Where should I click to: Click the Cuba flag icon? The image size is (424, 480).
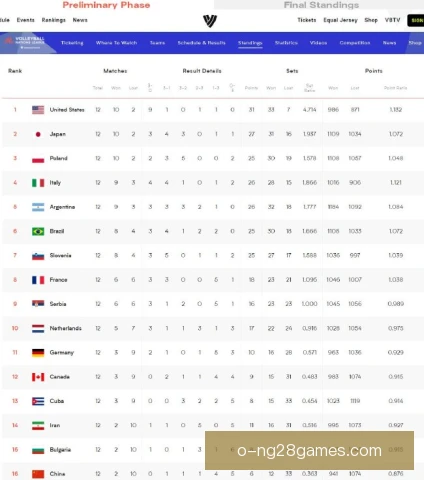point(38,401)
